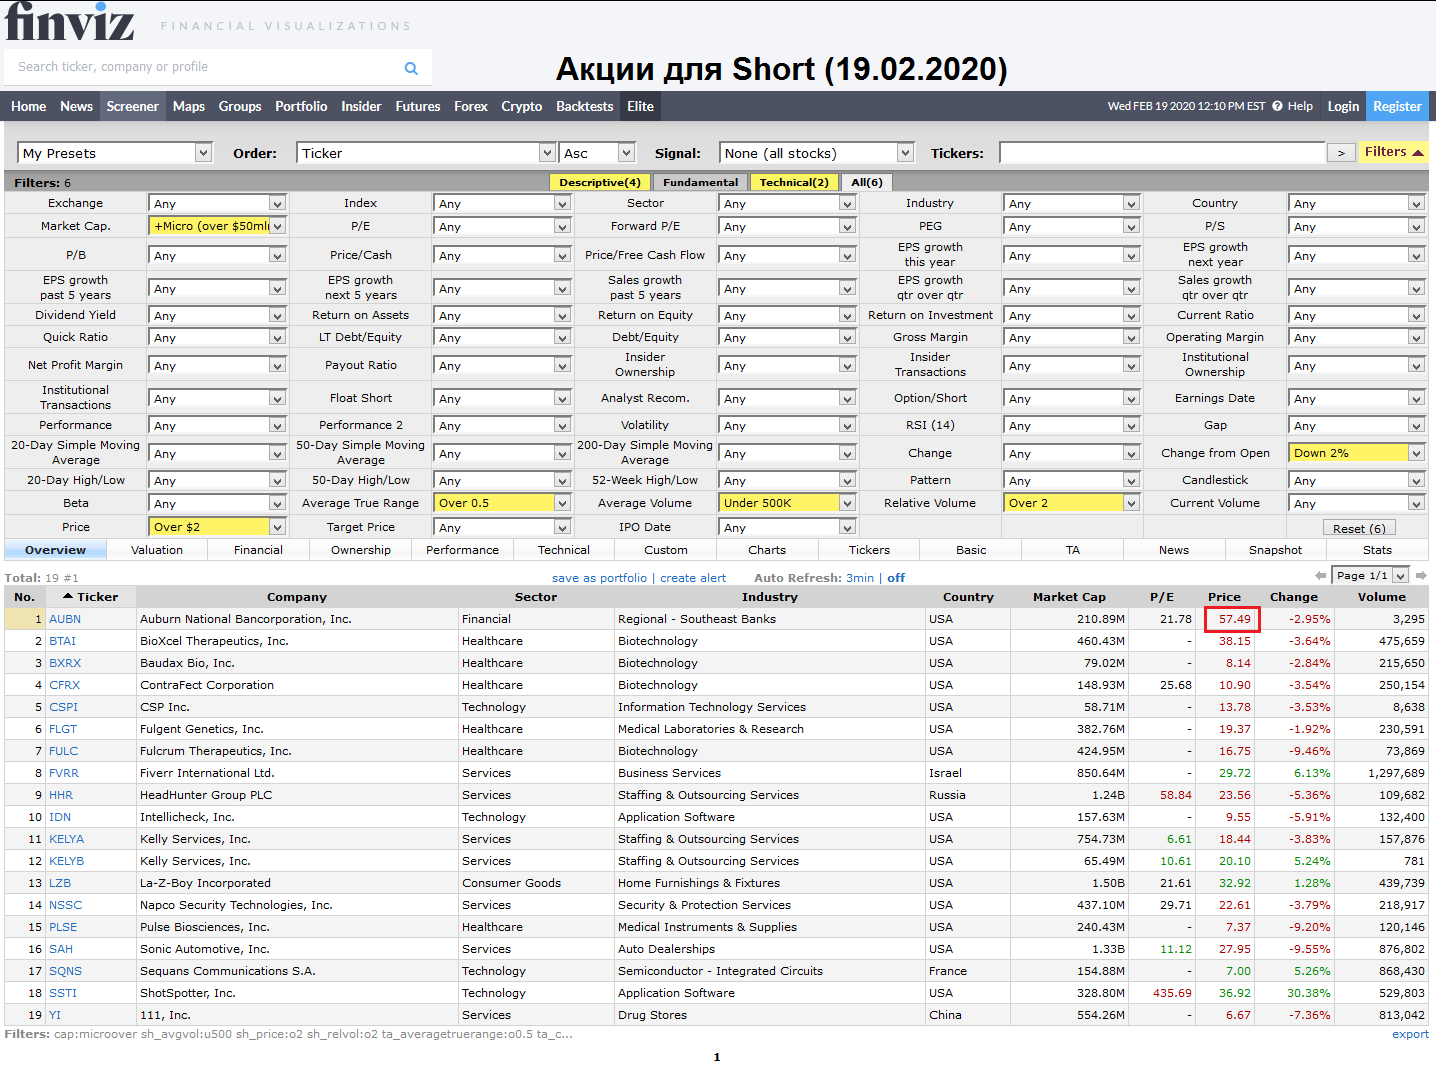The image size is (1436, 1080).
Task: Open the Exchange filter dropdown
Action: 217,203
